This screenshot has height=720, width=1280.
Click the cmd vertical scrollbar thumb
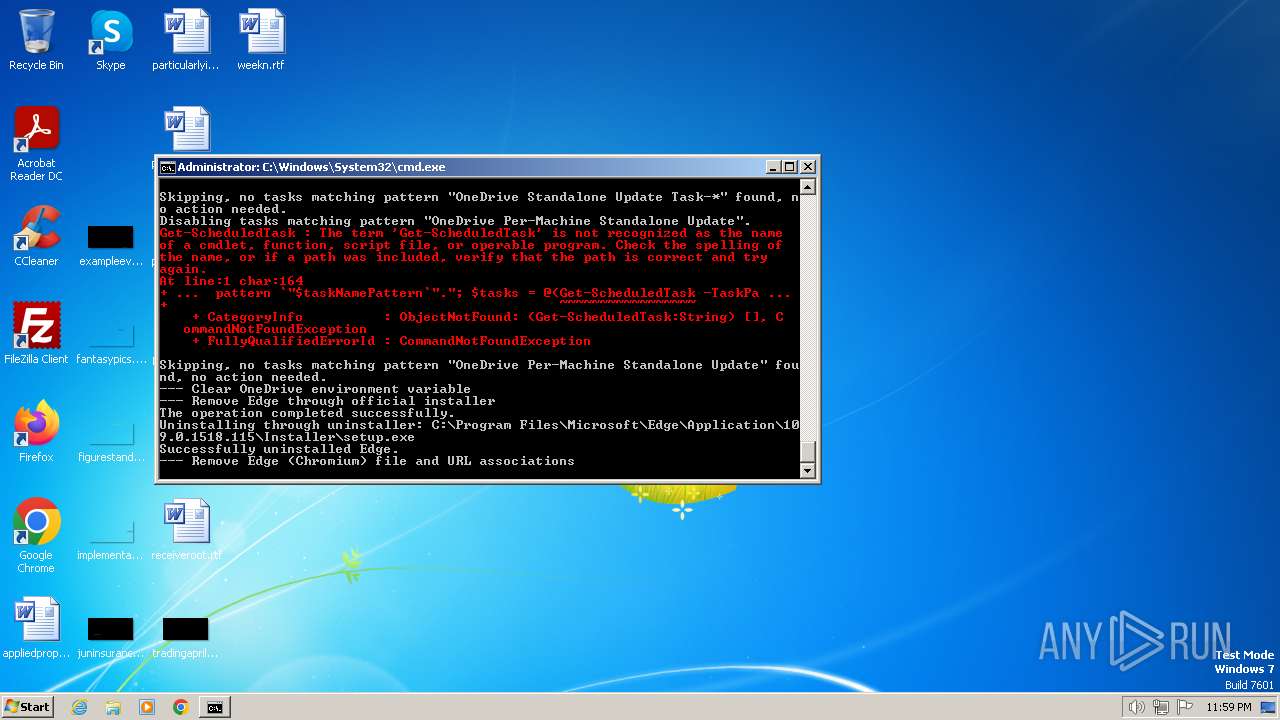coord(808,451)
